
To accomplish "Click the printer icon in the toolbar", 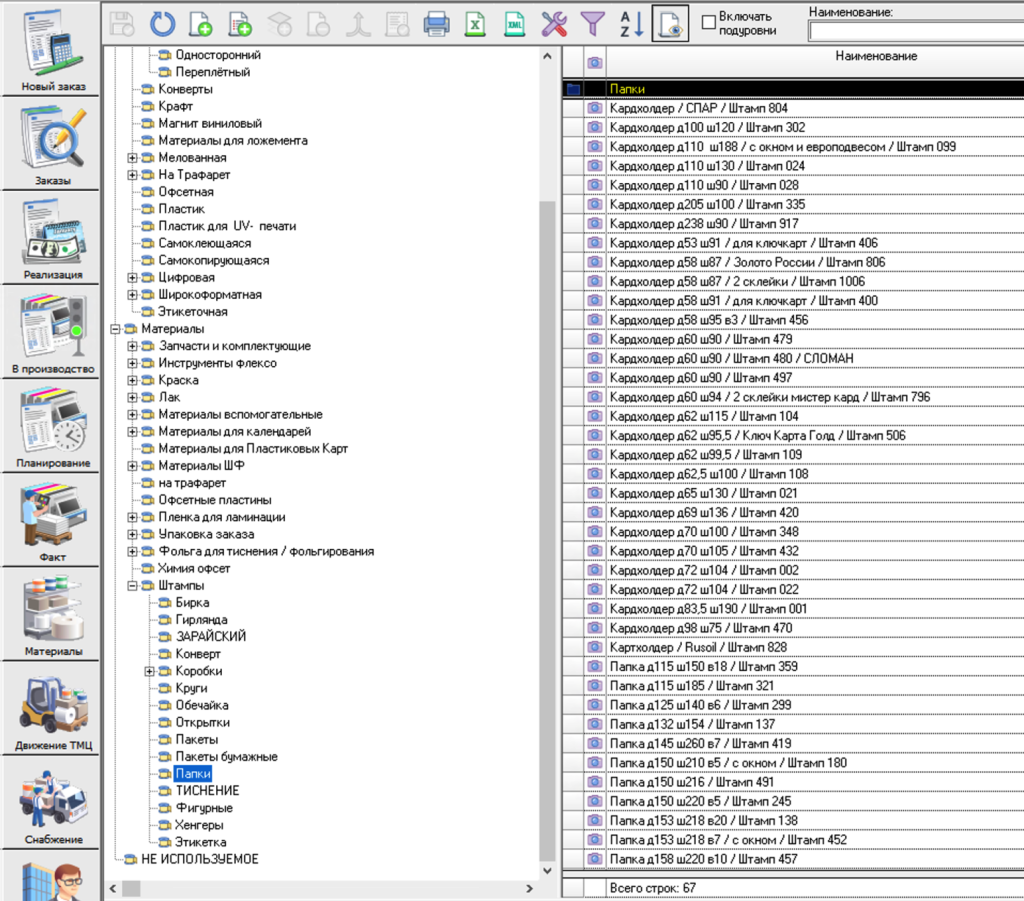I will (x=436, y=24).
